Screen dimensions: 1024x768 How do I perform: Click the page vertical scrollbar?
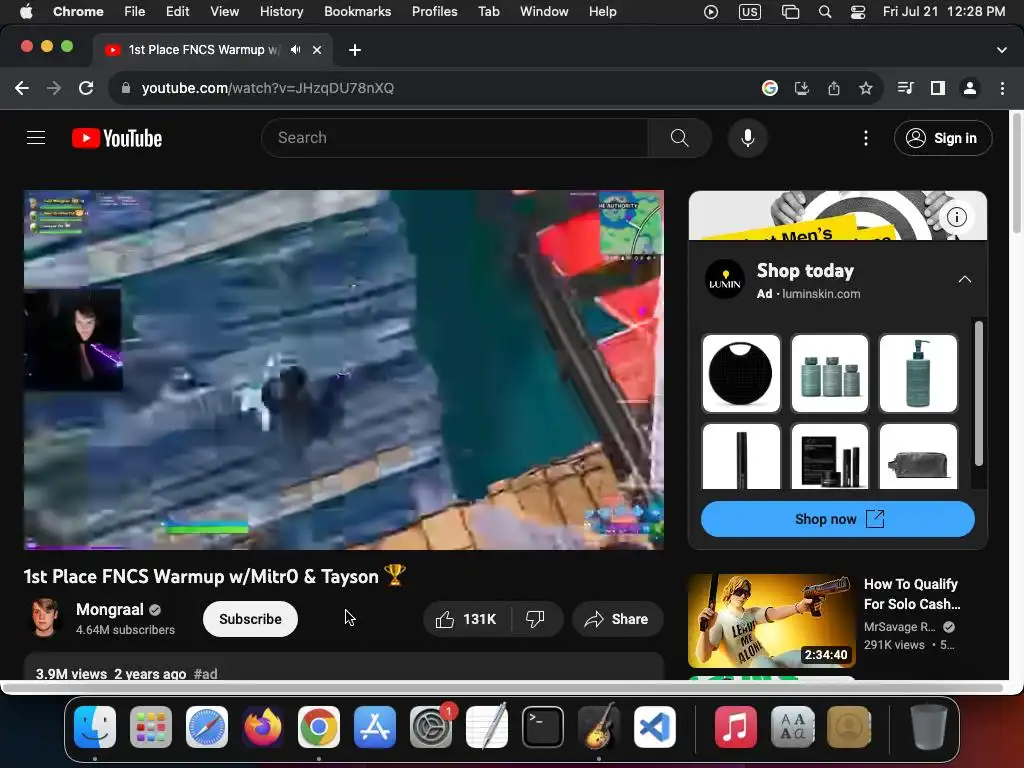point(1016,174)
